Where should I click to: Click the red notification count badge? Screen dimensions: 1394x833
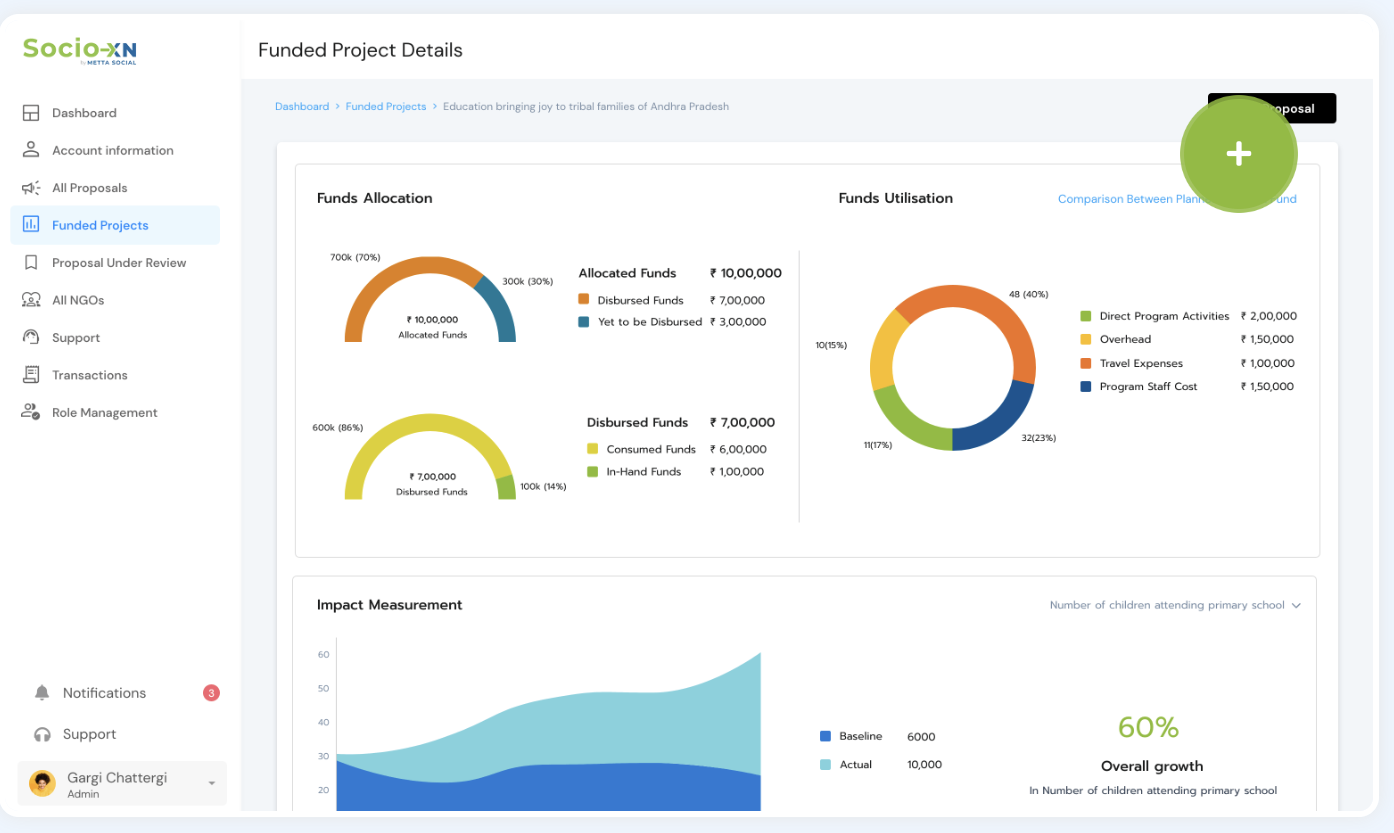tap(211, 693)
